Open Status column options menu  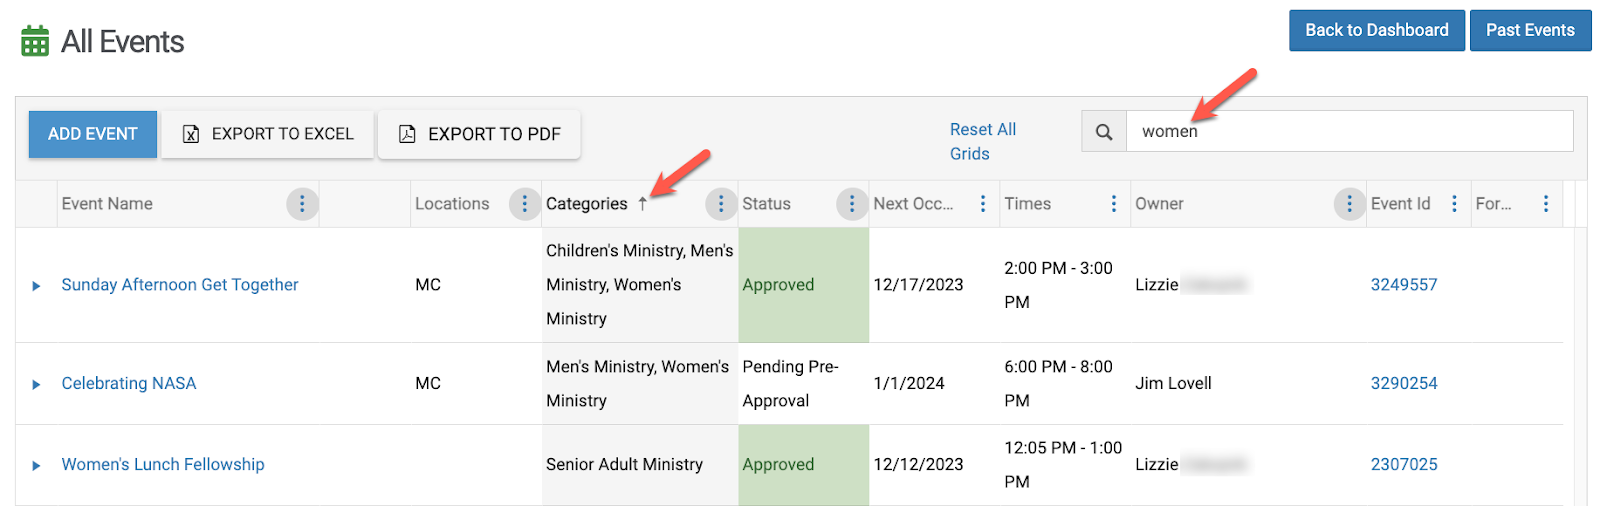click(x=851, y=204)
